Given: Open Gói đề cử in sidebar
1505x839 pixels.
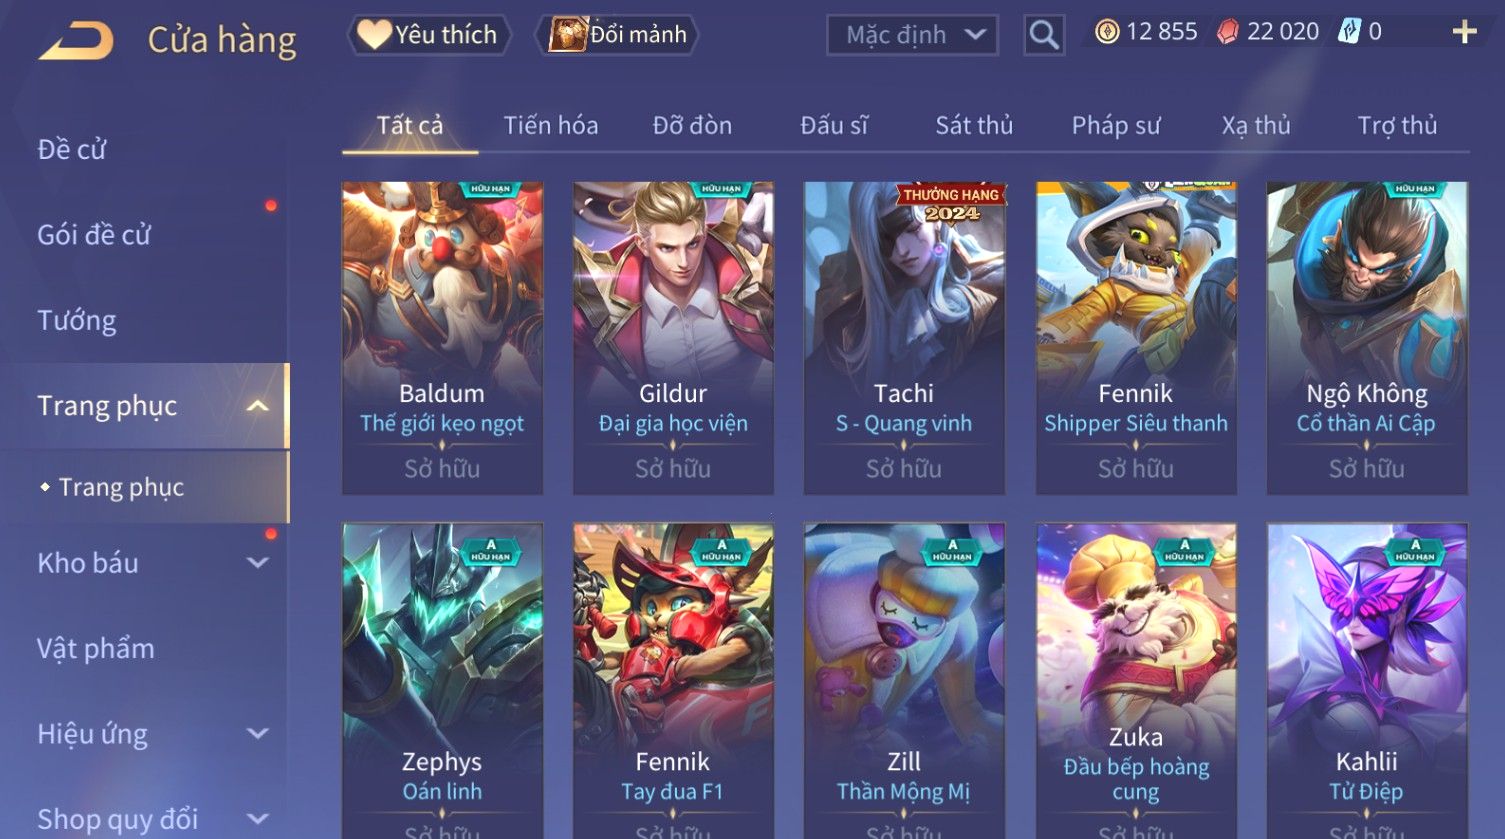Looking at the screenshot, I should tap(94, 235).
